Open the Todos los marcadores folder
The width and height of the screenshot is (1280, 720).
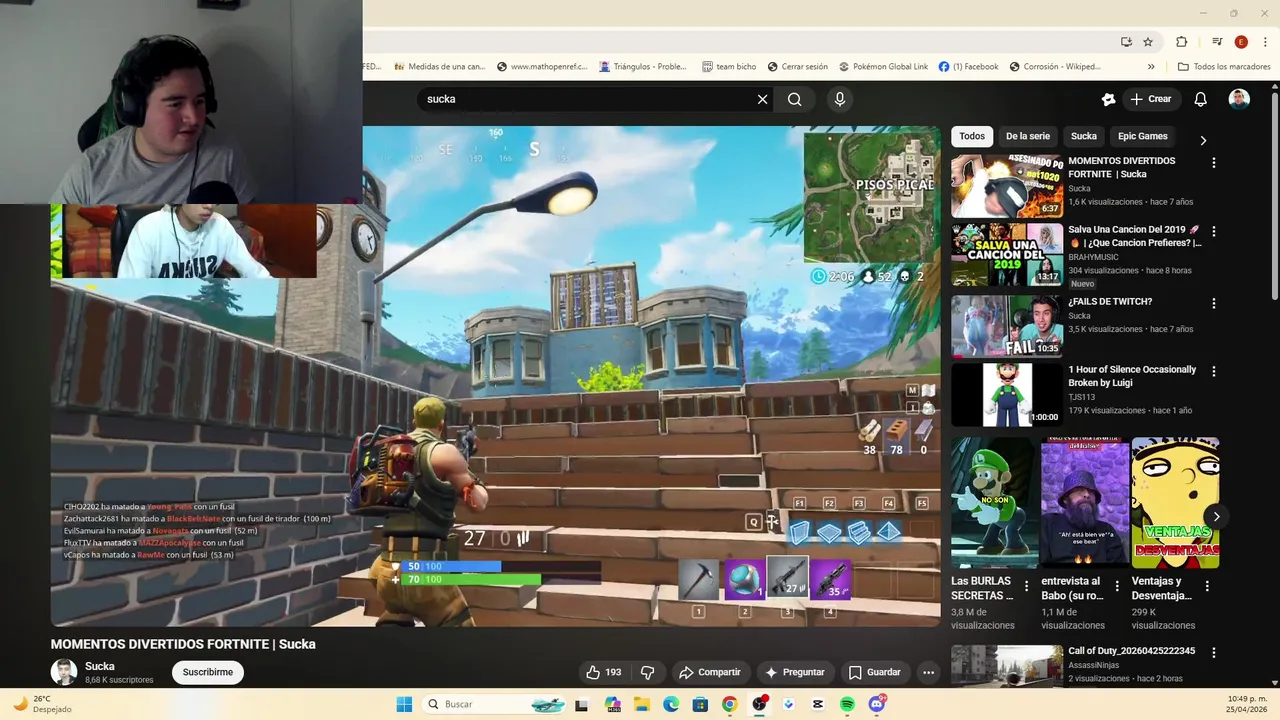click(x=1224, y=67)
